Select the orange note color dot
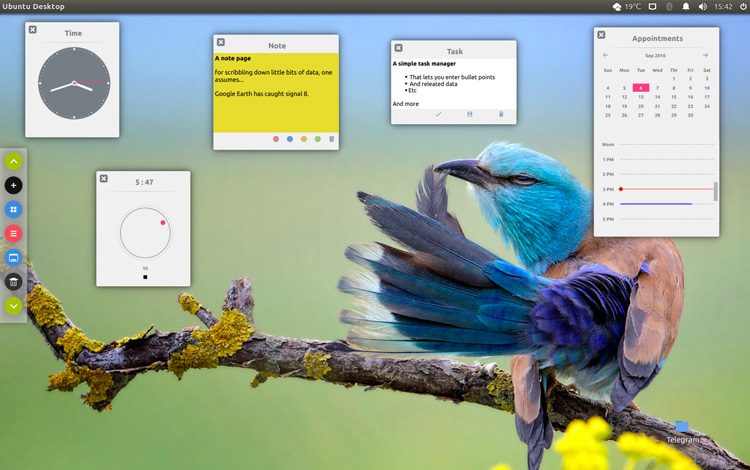750x470 pixels. click(x=304, y=139)
